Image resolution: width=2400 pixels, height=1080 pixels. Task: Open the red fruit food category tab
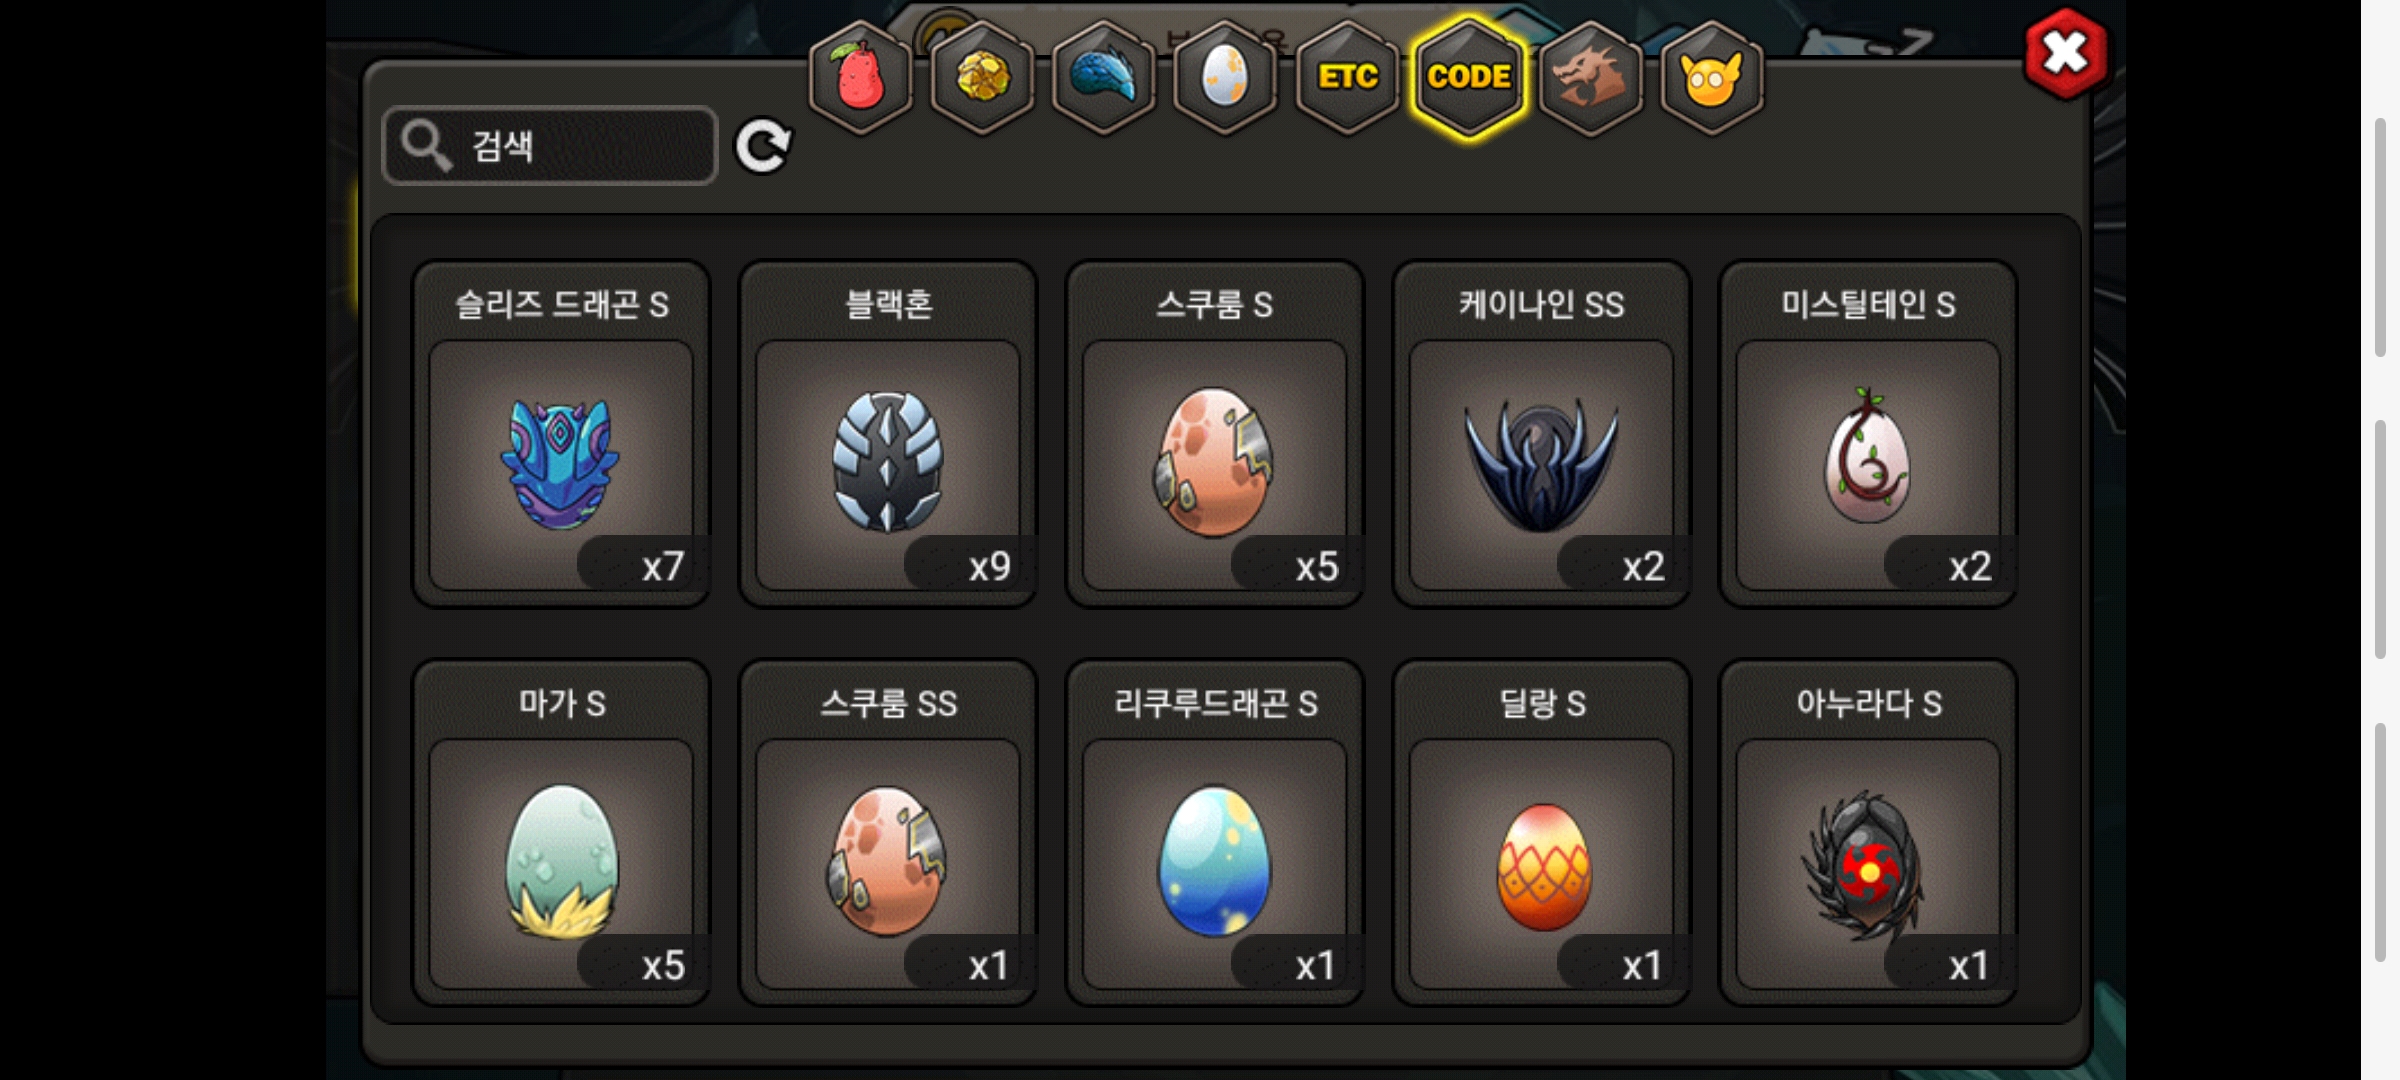click(860, 77)
